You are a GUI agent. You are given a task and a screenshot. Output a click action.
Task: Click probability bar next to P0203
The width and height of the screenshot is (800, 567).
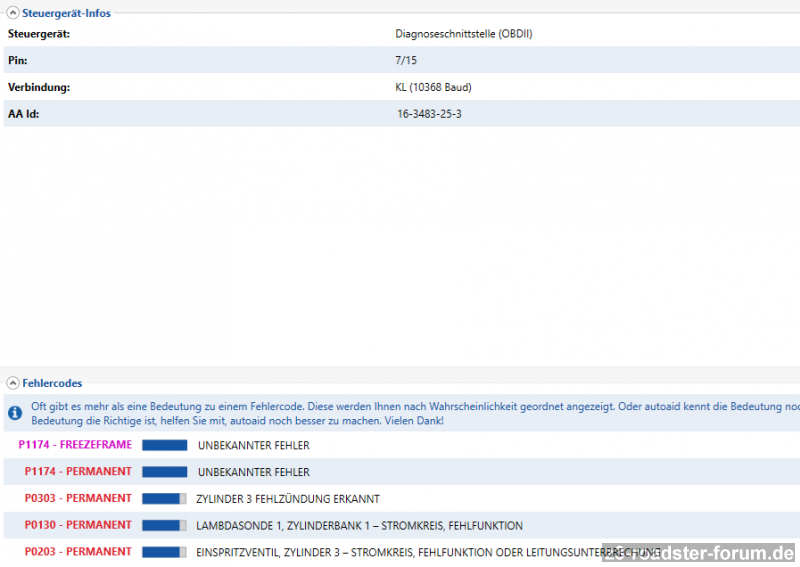164,552
